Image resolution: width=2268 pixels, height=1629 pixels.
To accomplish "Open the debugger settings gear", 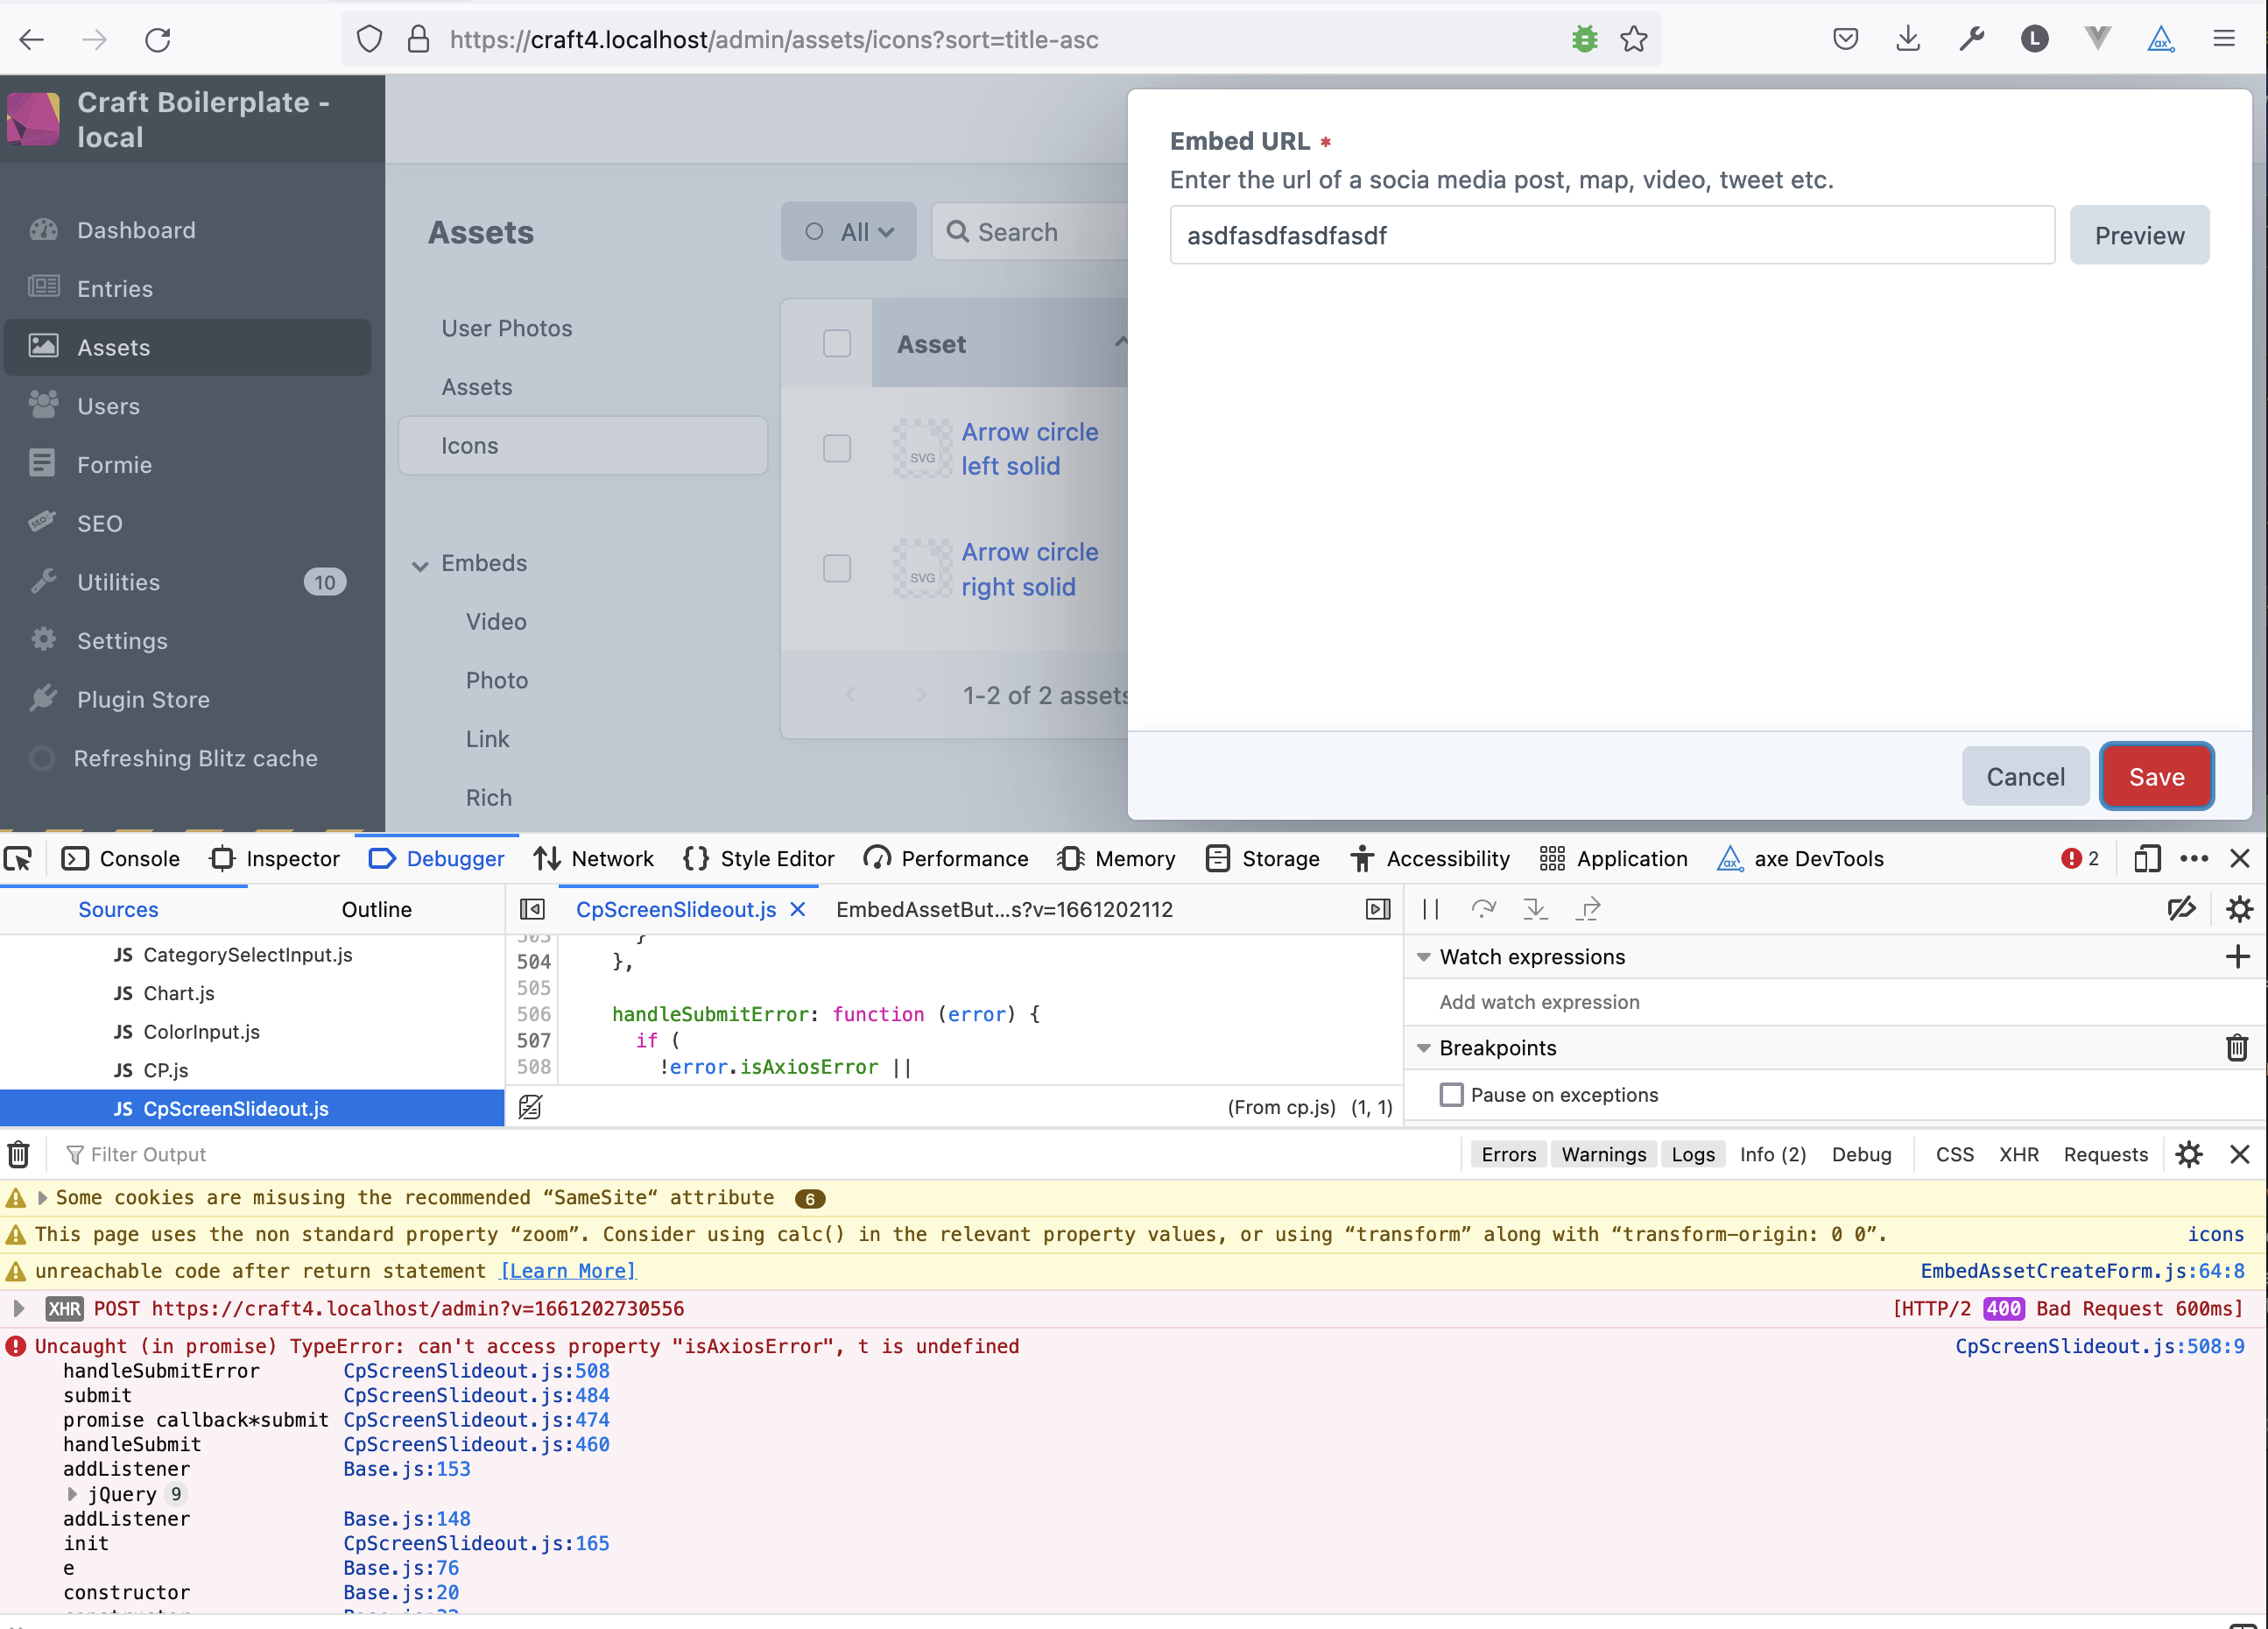I will click(x=2239, y=909).
